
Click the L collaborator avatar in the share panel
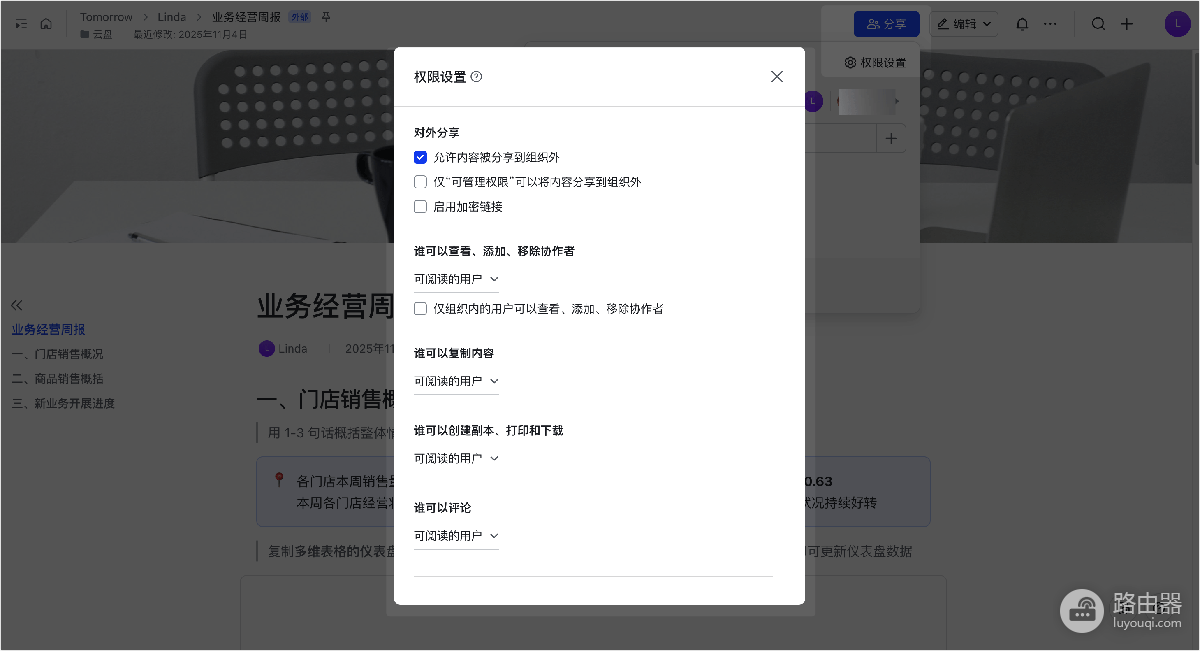813,101
